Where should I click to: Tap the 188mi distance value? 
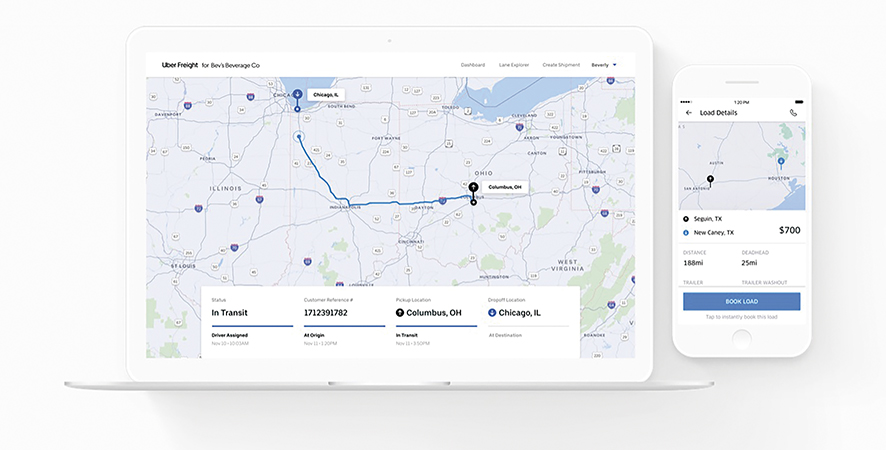[693, 263]
